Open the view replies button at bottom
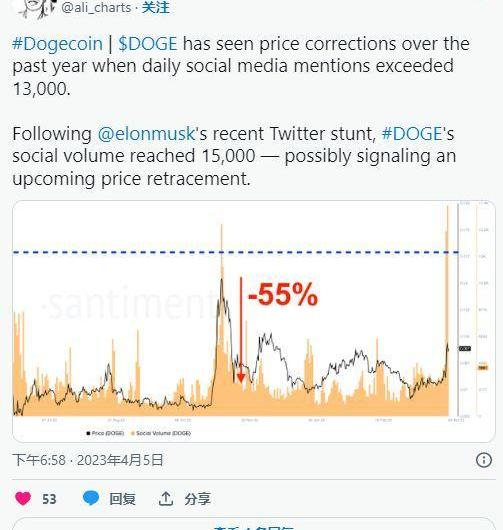 [x=254, y=524]
